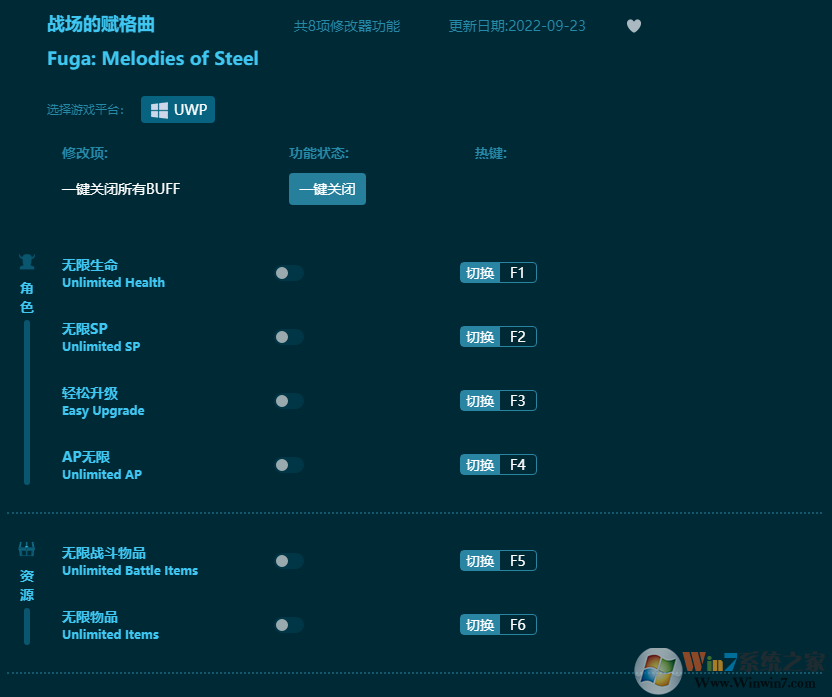The height and width of the screenshot is (697, 832).
Task: Click the F2 hotkey field
Action: [x=518, y=337]
